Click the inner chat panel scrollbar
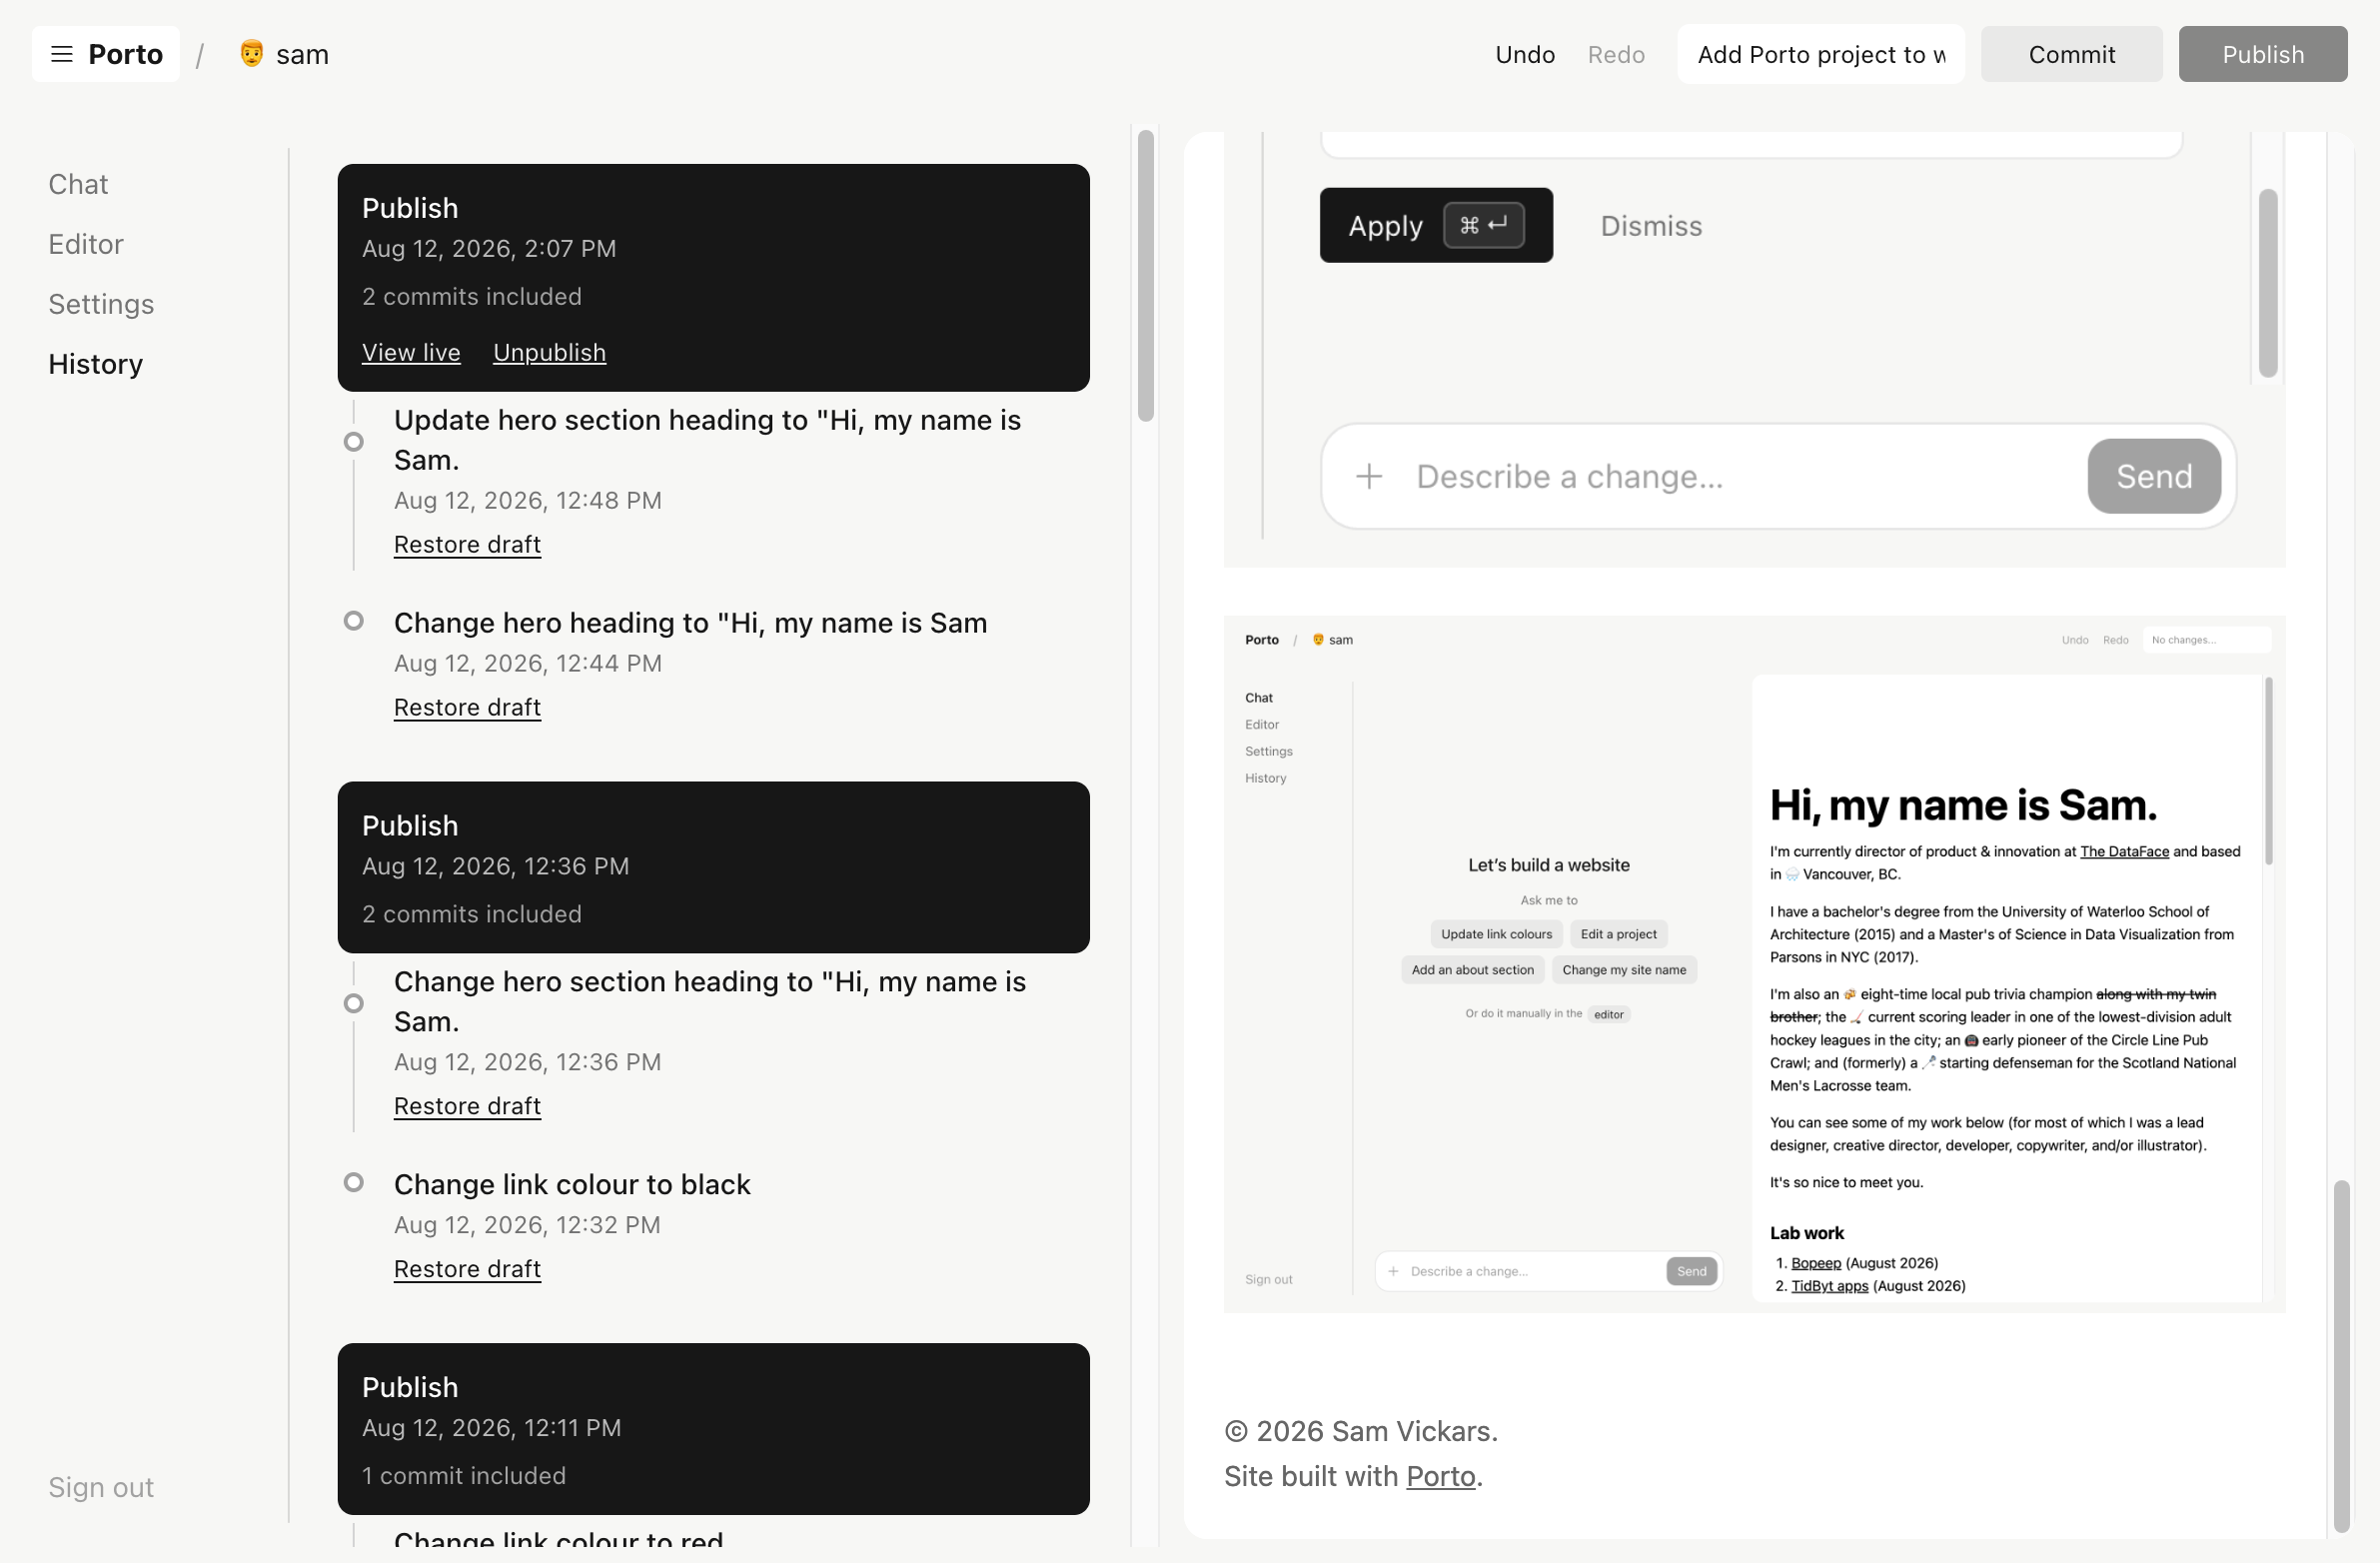The width and height of the screenshot is (2380, 1563). (2268, 283)
